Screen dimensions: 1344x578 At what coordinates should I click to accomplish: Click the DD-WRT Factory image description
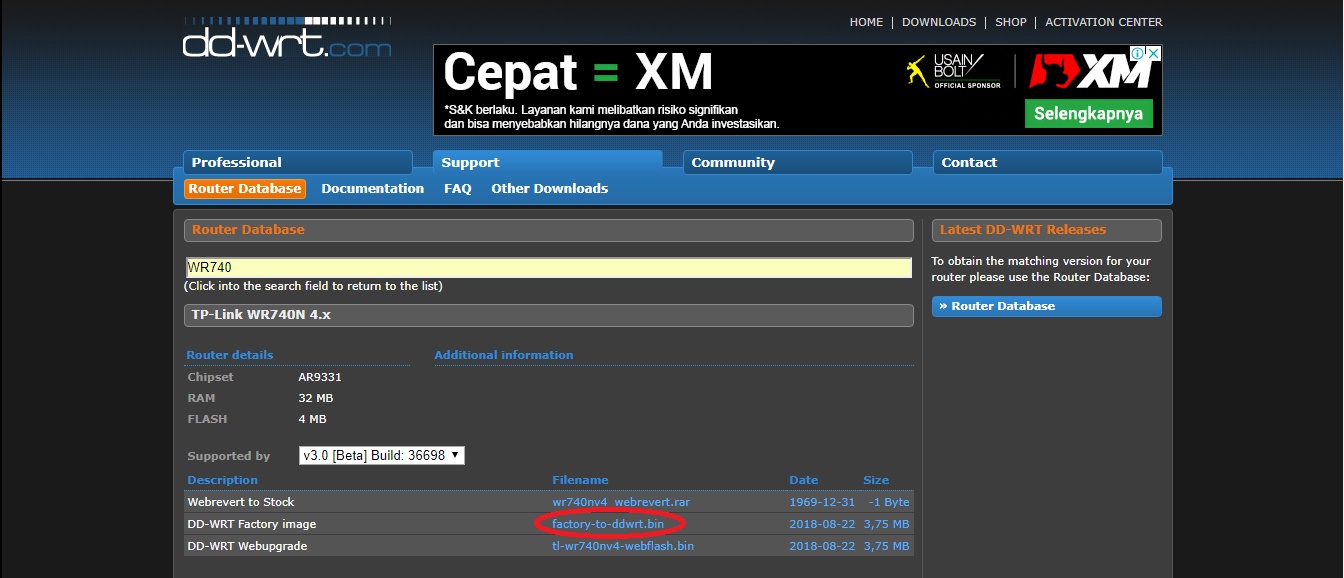(252, 524)
